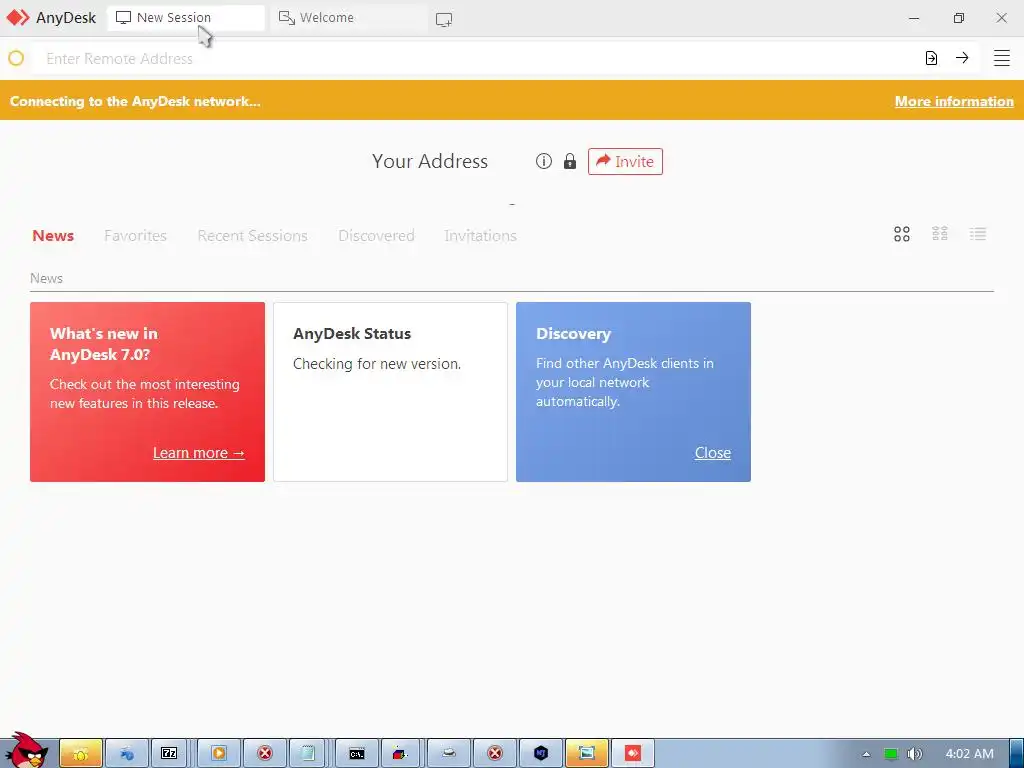Click 'Connecting to the AnyDesk network...' banner text
This screenshot has height=768, width=1024.
[135, 101]
